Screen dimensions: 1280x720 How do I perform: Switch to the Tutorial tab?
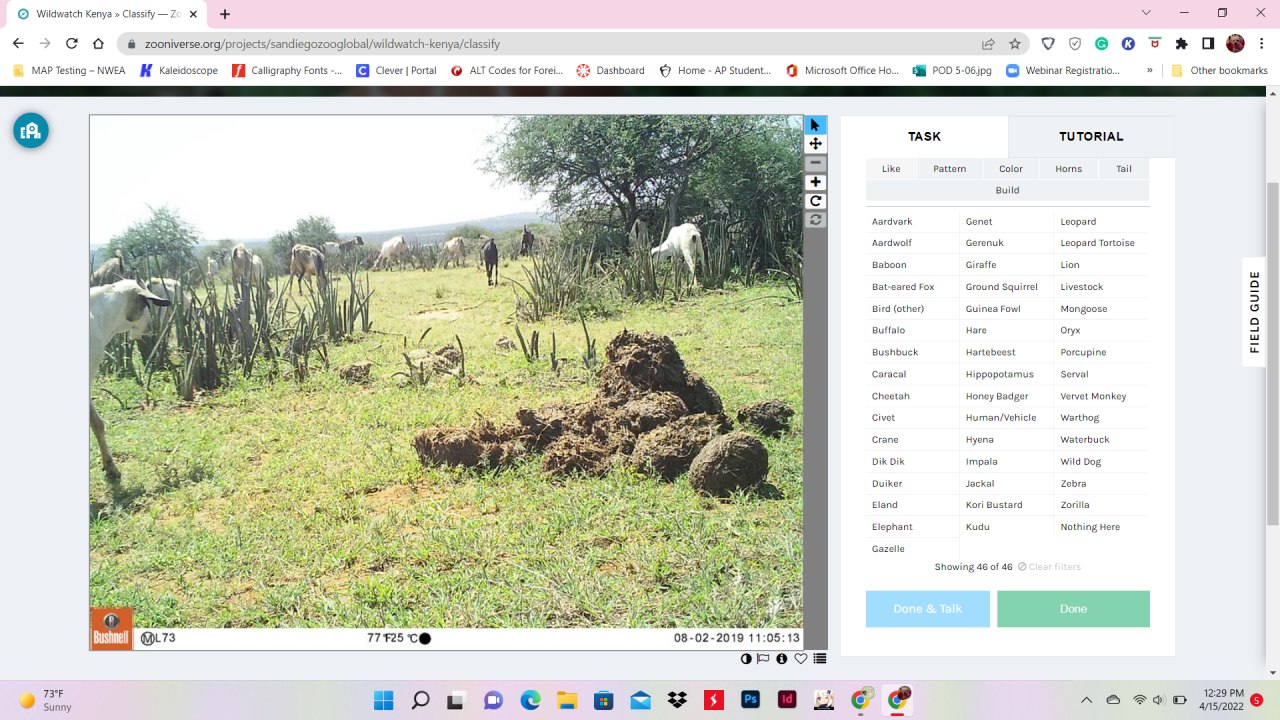1091,137
